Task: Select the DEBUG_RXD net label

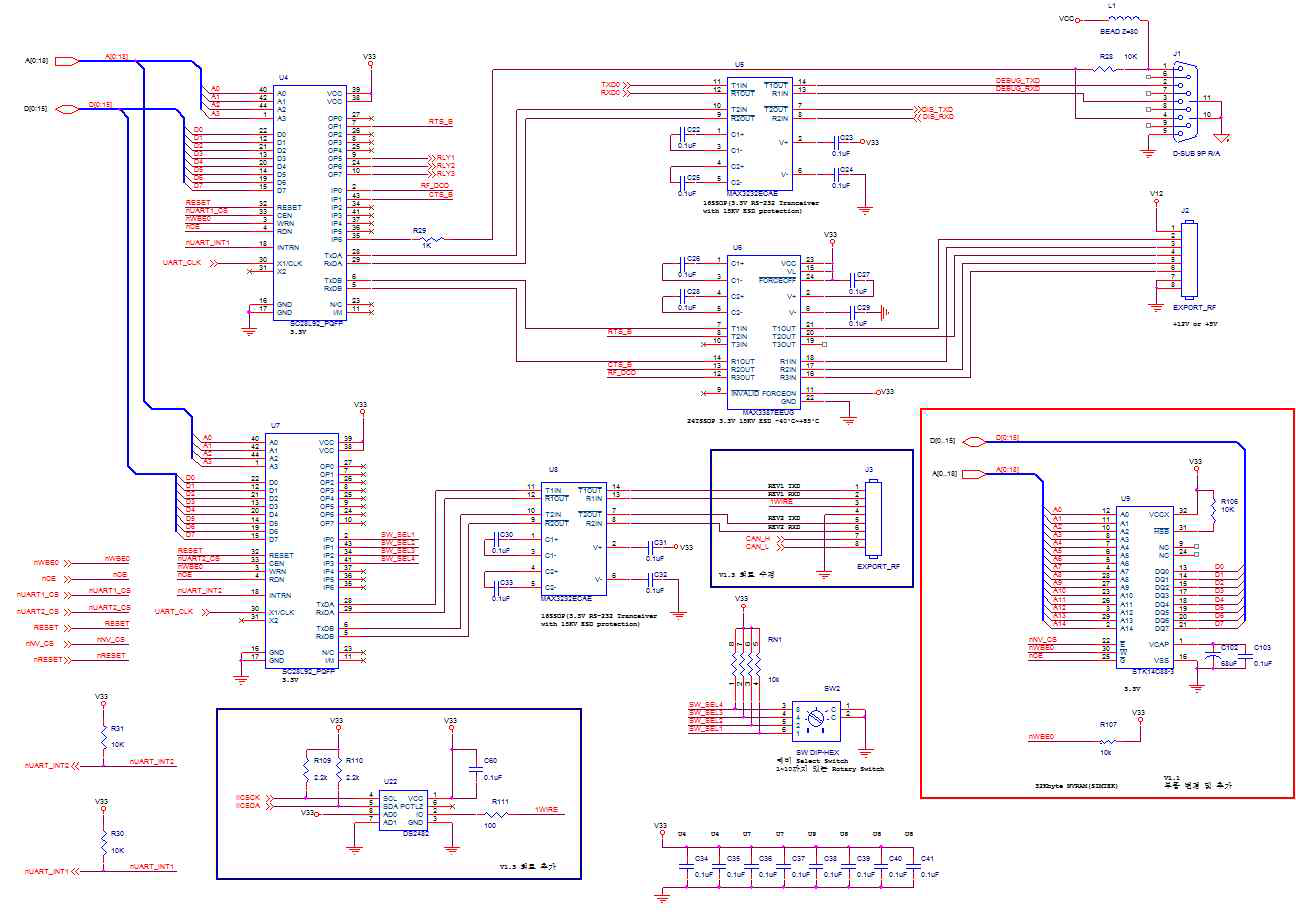Action: pos(1018,88)
